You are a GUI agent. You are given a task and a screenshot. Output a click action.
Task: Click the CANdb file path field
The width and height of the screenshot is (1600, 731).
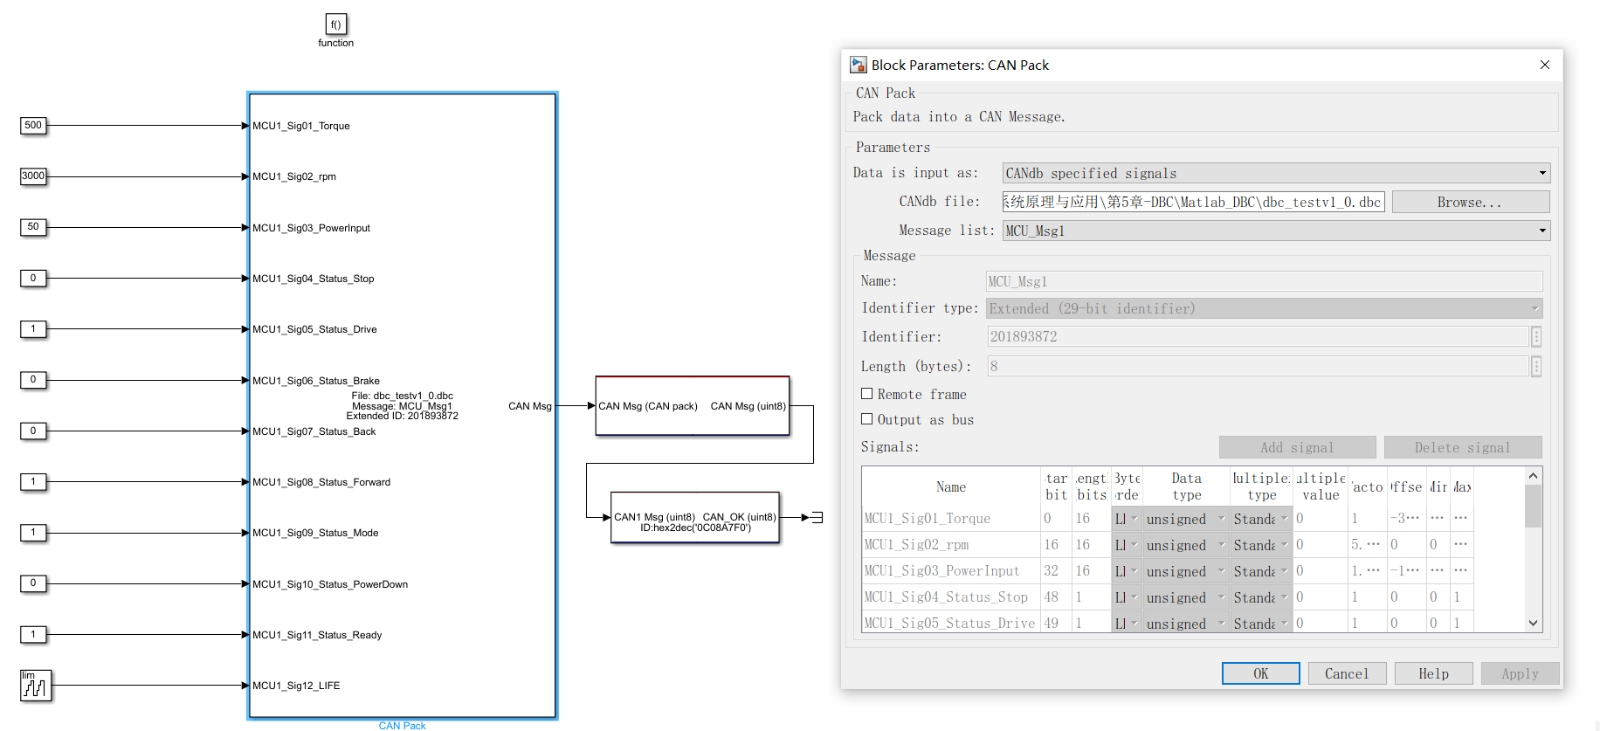click(1192, 202)
